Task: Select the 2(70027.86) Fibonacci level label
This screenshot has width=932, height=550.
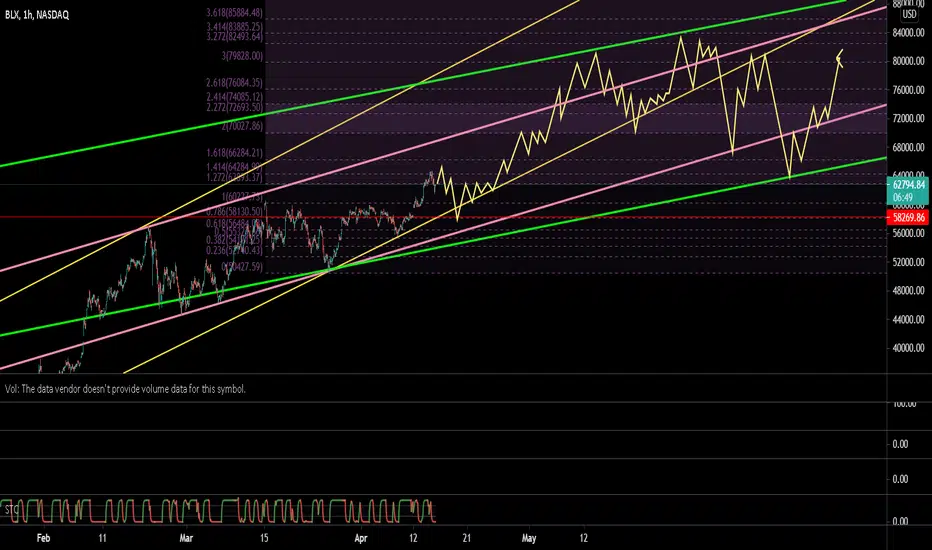Action: (242, 126)
